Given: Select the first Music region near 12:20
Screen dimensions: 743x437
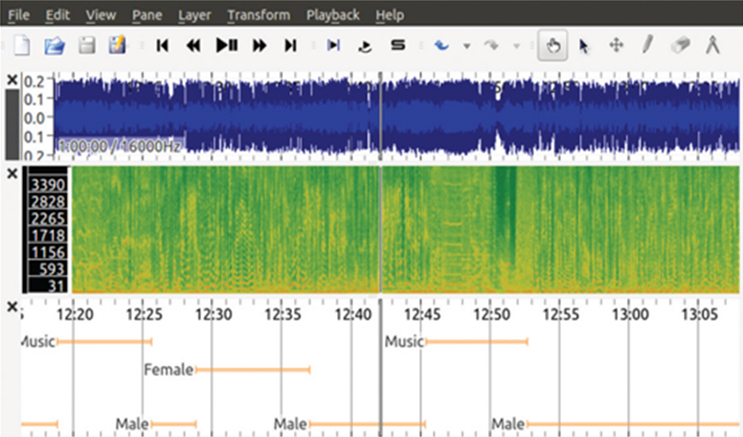Looking at the screenshot, I should point(104,341).
